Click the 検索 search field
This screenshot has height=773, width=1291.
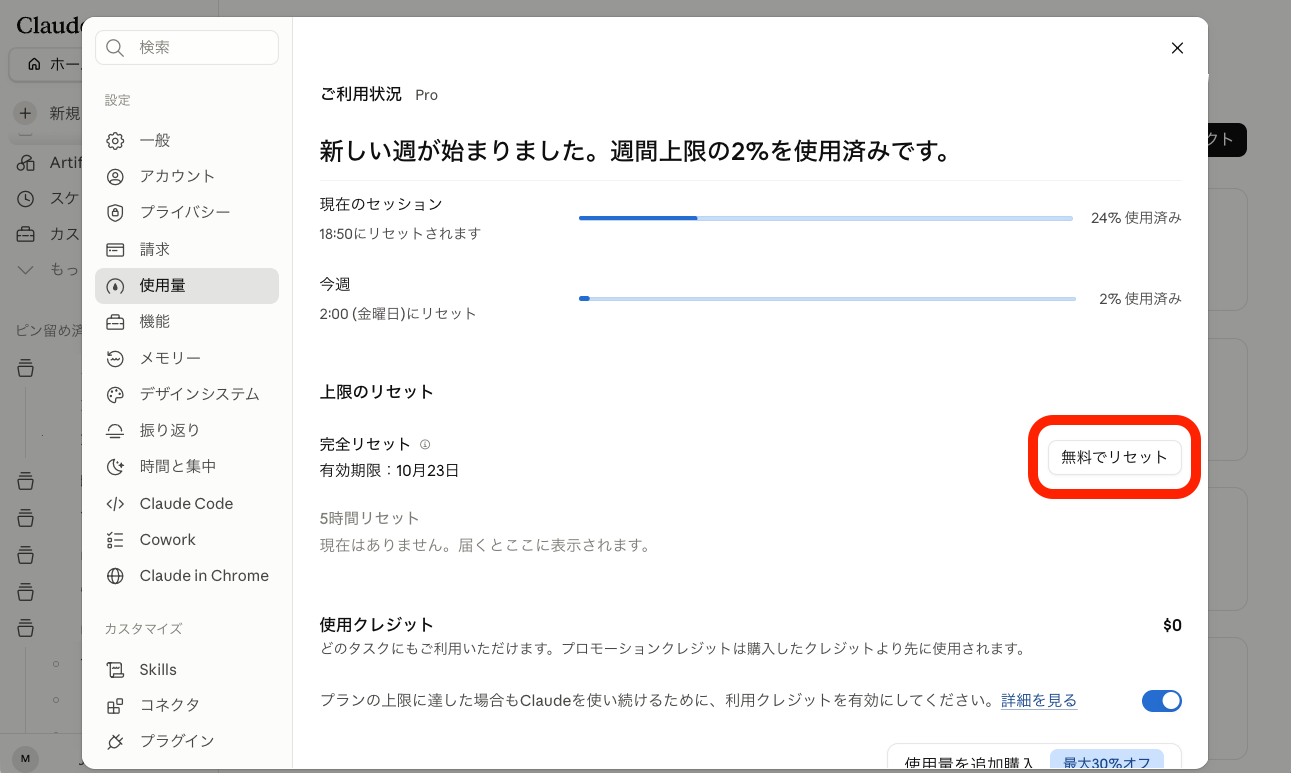[187, 47]
